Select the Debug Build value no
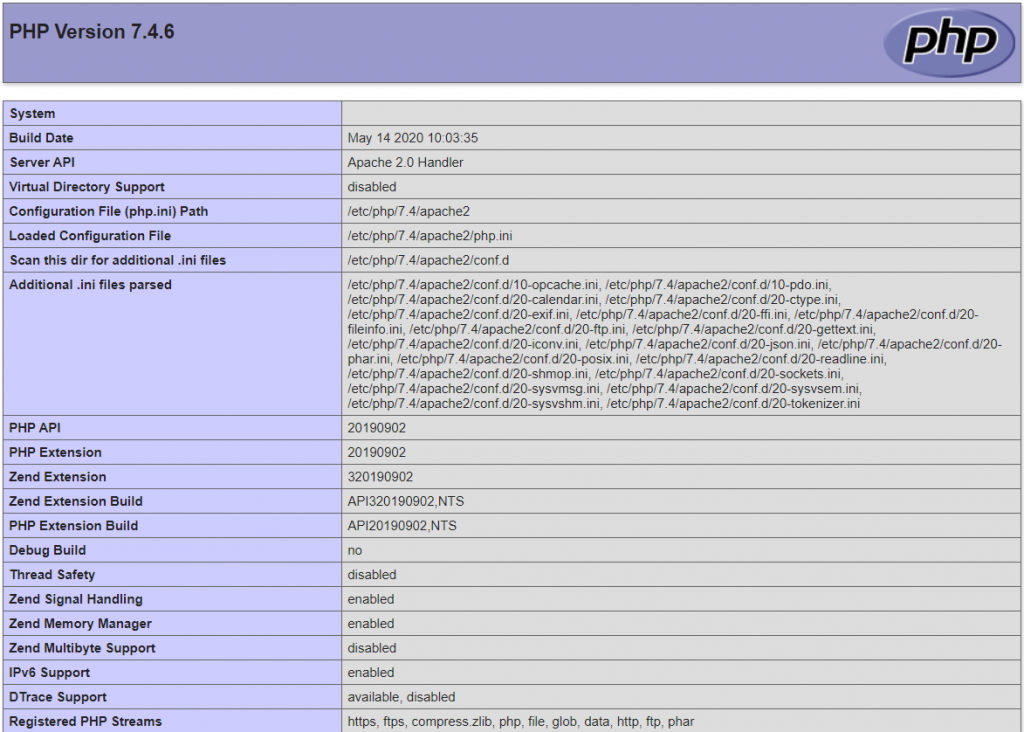 355,550
